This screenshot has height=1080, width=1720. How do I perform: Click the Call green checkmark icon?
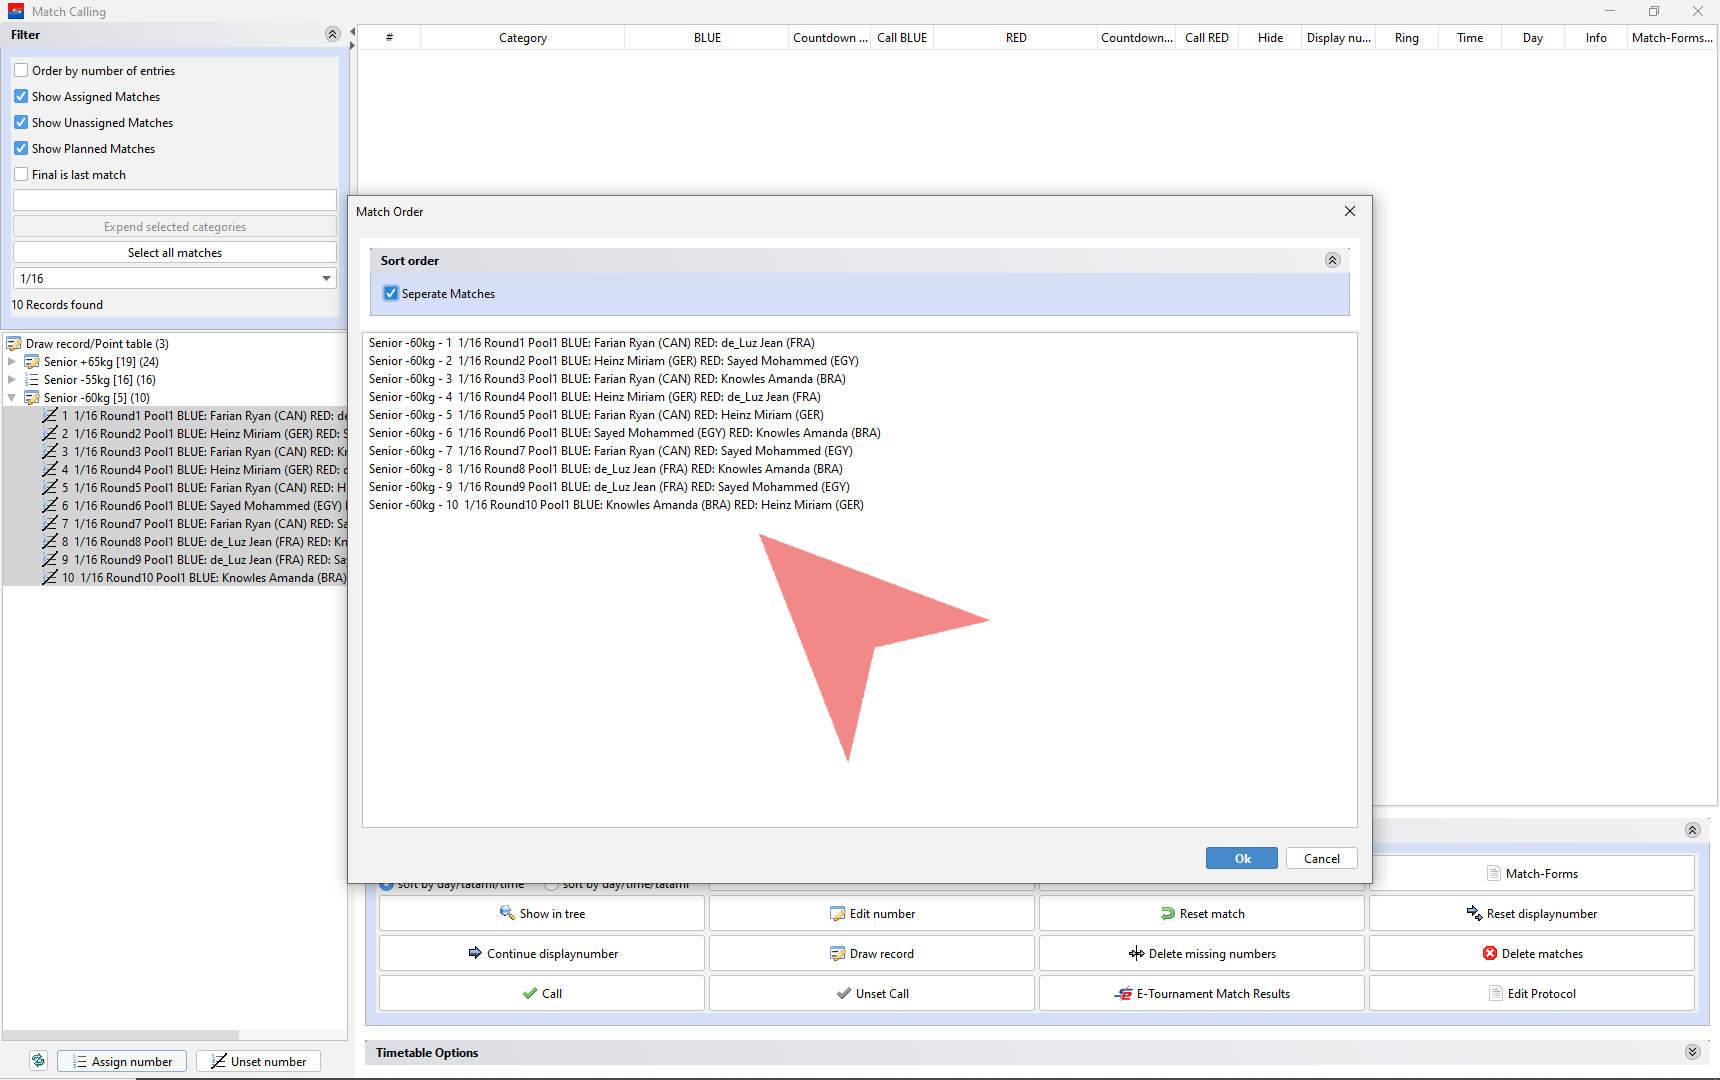pyautogui.click(x=530, y=993)
